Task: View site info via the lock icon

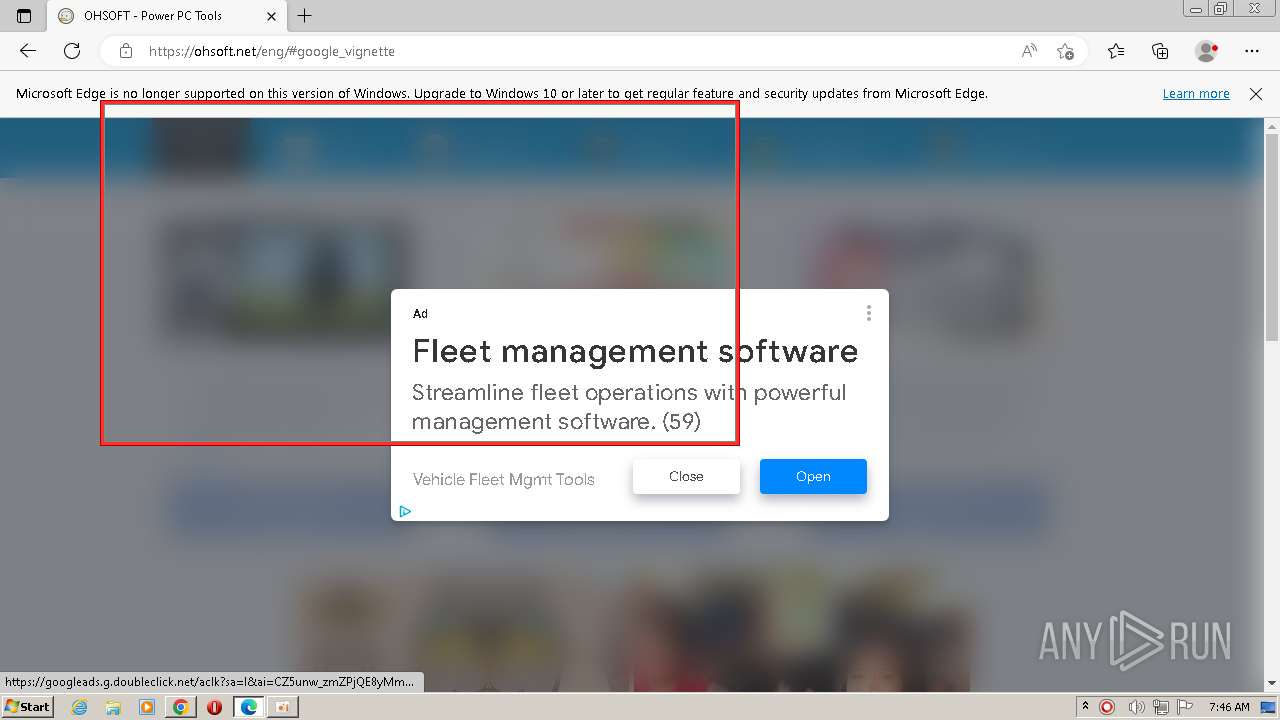Action: point(126,51)
